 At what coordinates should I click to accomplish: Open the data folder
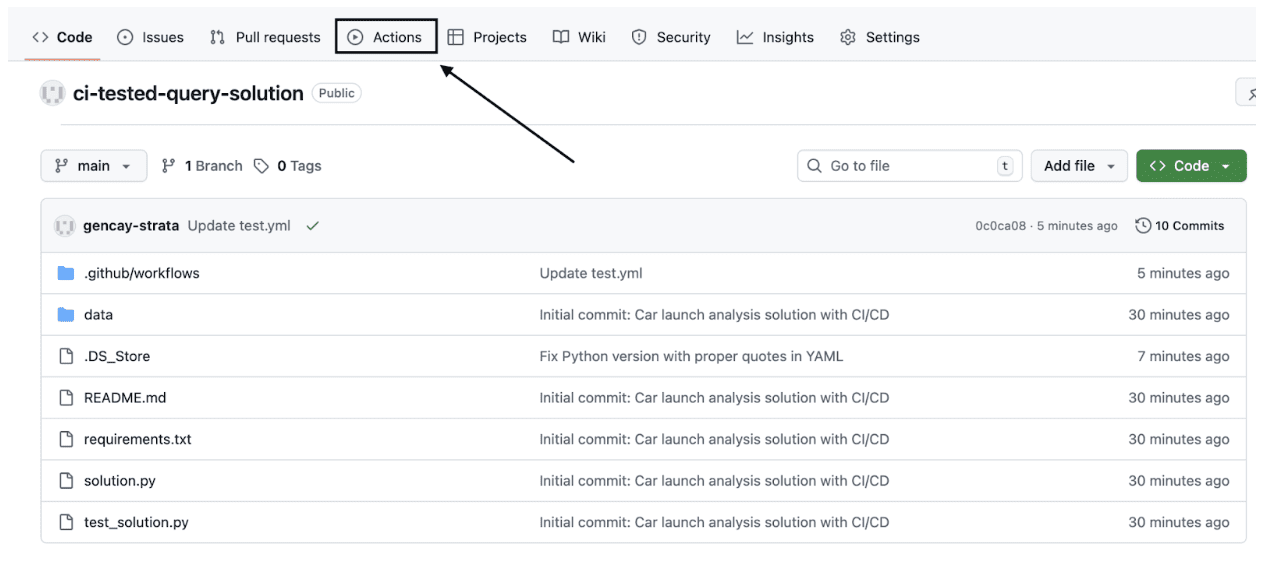click(x=98, y=315)
